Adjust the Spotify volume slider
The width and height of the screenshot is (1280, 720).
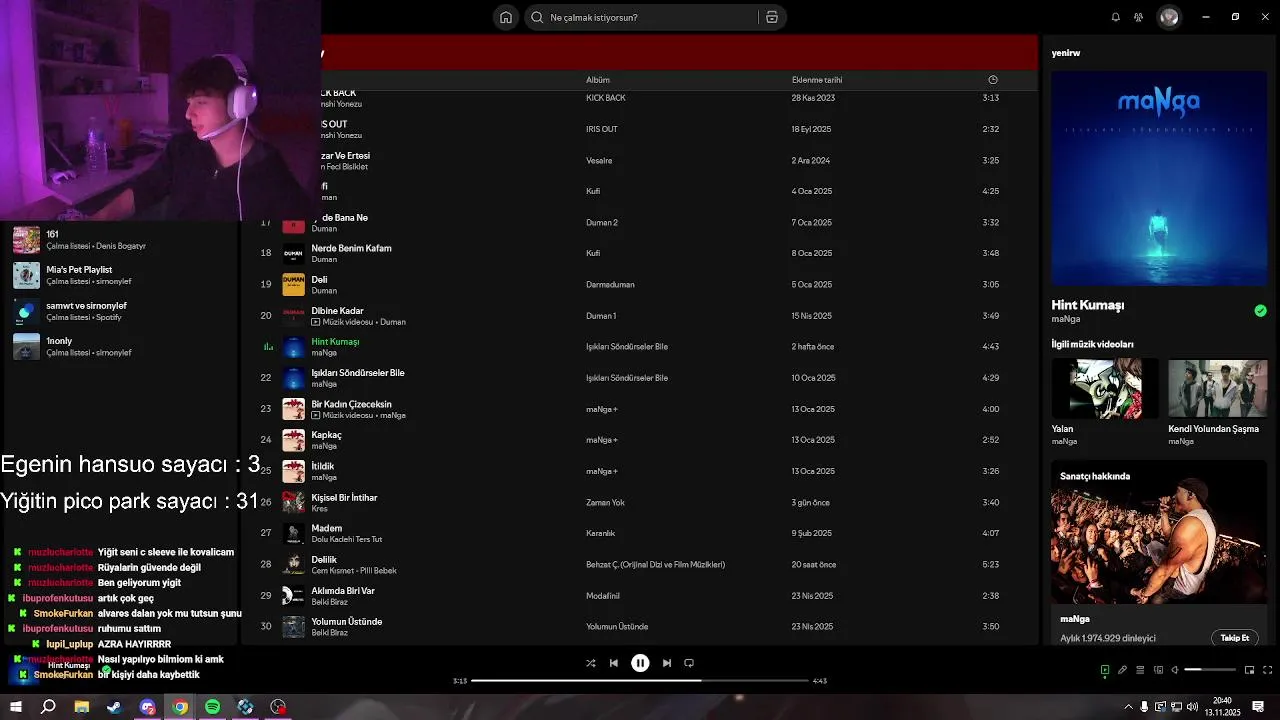[x=1210, y=670]
